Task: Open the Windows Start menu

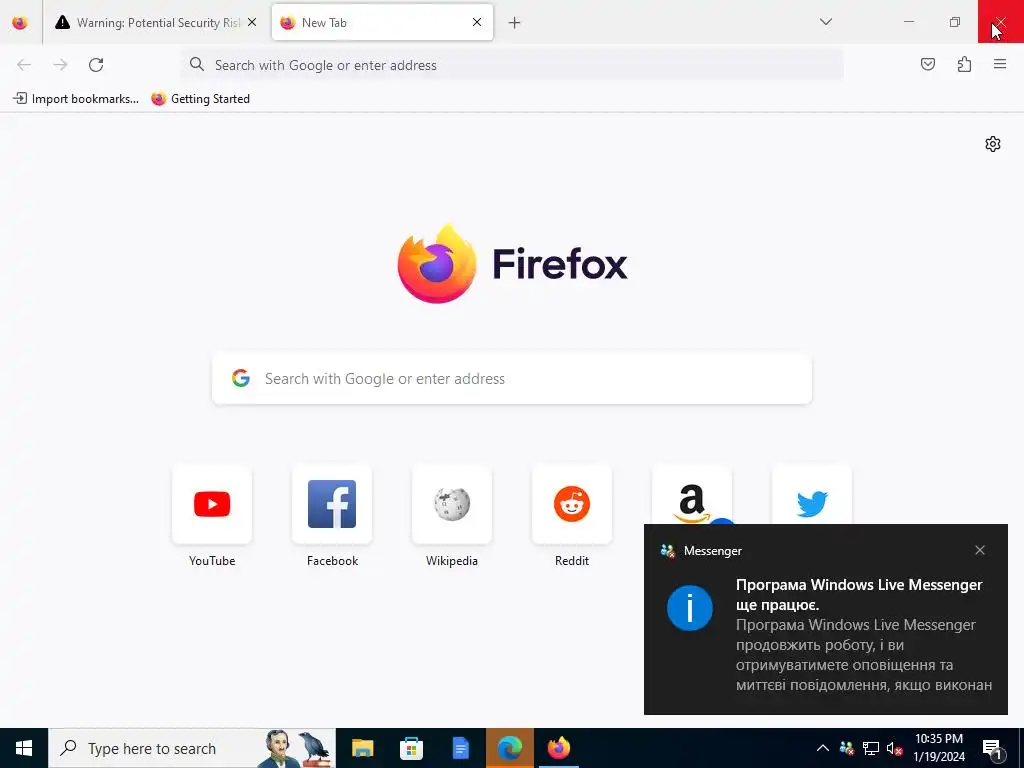Action: pos(24,748)
